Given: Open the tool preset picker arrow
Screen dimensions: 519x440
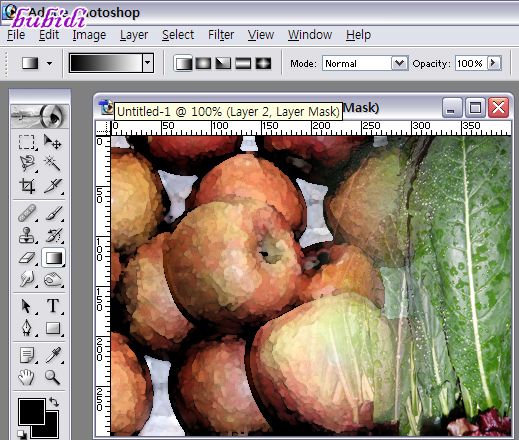Looking at the screenshot, I should tap(49, 63).
